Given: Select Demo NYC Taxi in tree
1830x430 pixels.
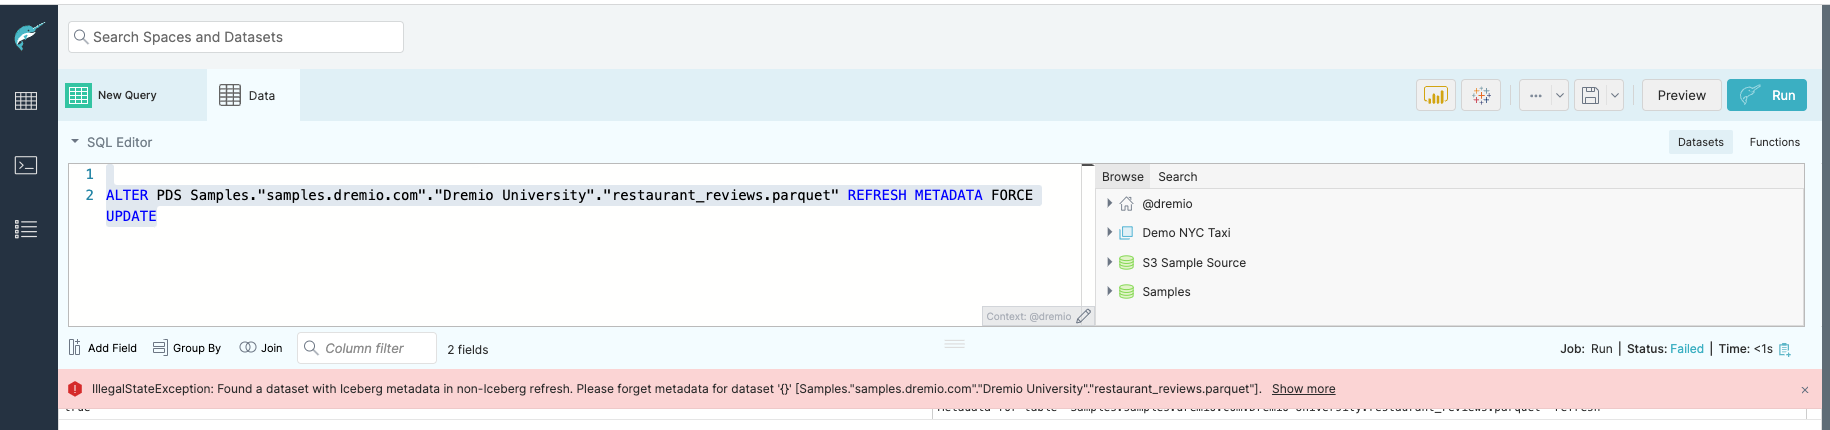Looking at the screenshot, I should click(x=1186, y=233).
